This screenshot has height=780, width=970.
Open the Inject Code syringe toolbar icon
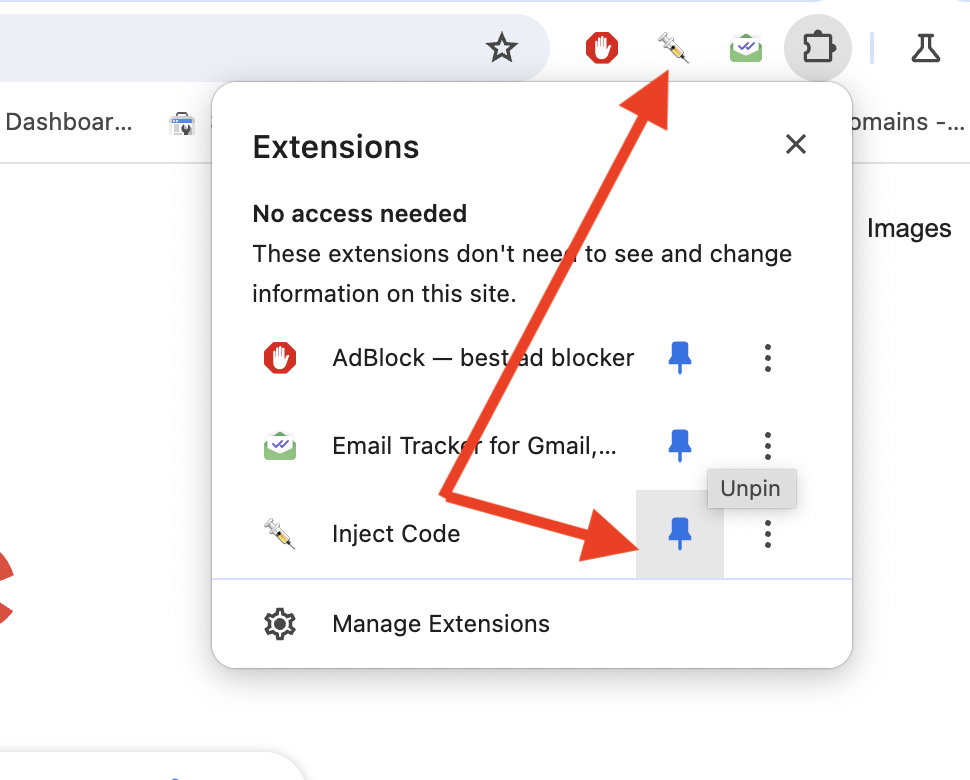point(673,48)
